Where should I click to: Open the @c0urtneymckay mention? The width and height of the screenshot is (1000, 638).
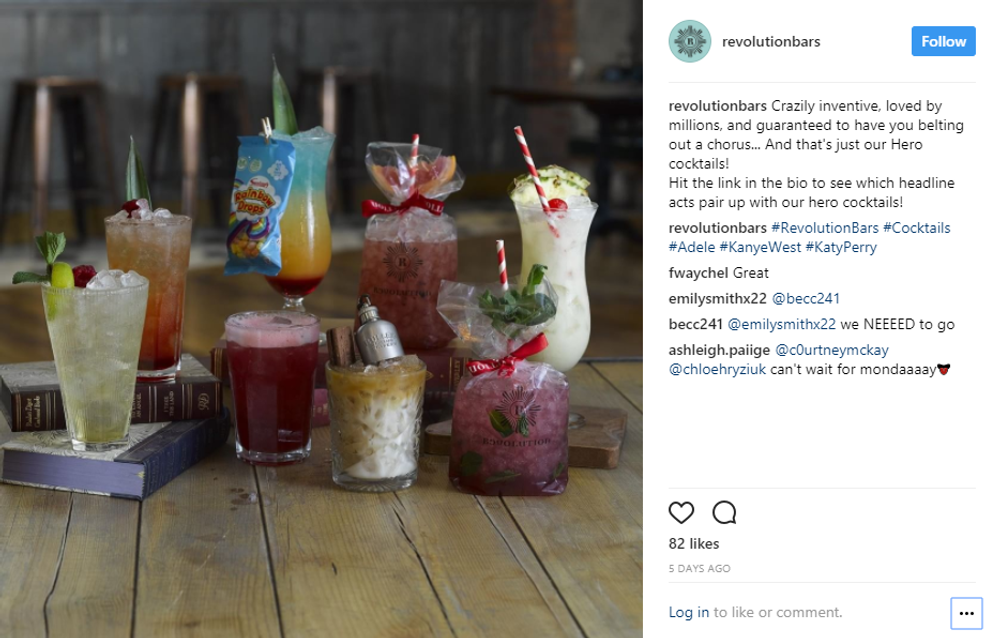pyautogui.click(x=832, y=350)
